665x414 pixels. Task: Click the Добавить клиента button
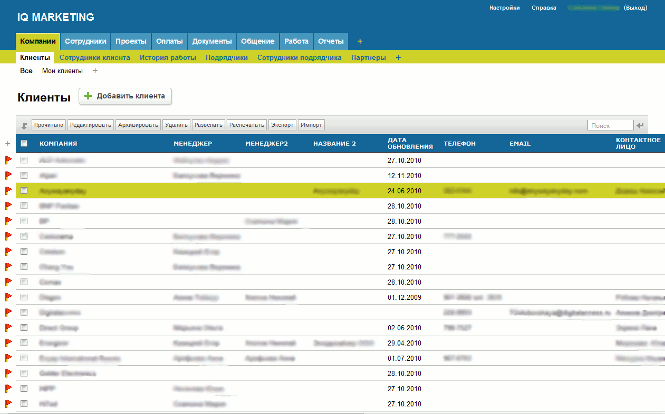125,96
